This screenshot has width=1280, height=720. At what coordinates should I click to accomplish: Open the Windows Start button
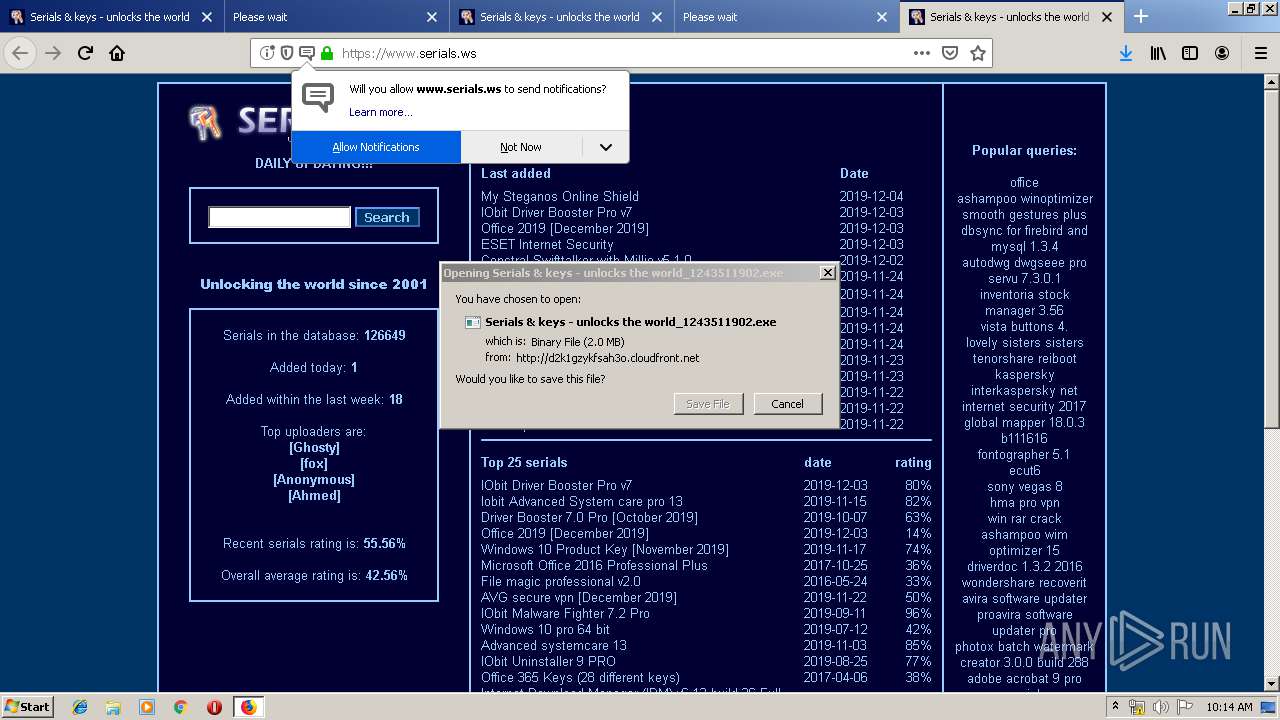pos(28,706)
